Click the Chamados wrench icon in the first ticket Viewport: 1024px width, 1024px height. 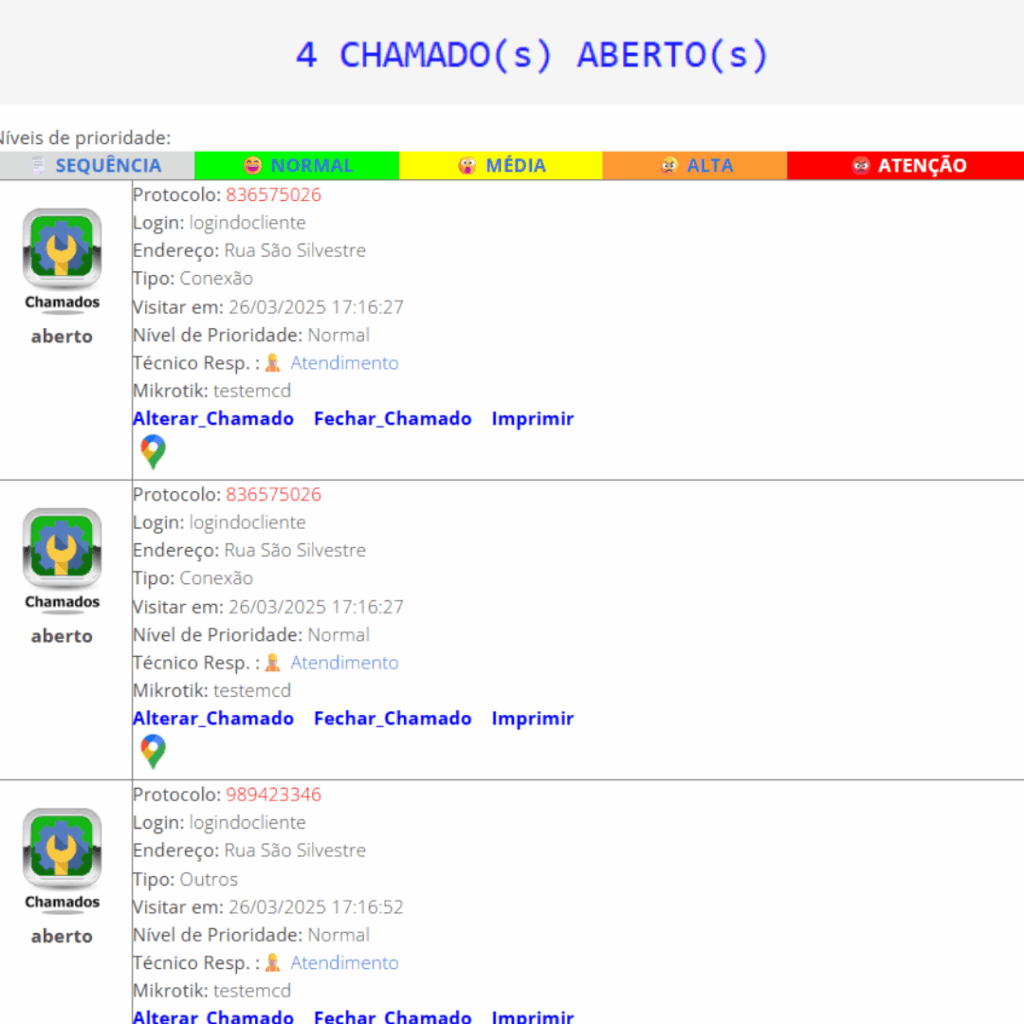point(62,249)
